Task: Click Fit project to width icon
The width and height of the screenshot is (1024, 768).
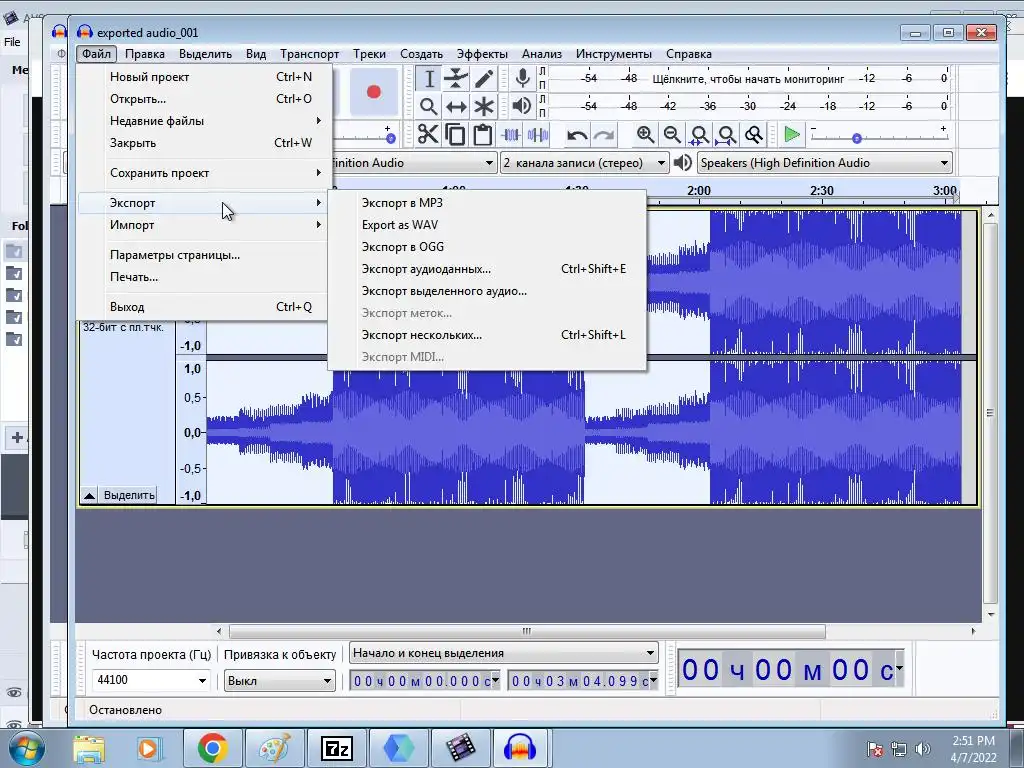Action: click(726, 135)
